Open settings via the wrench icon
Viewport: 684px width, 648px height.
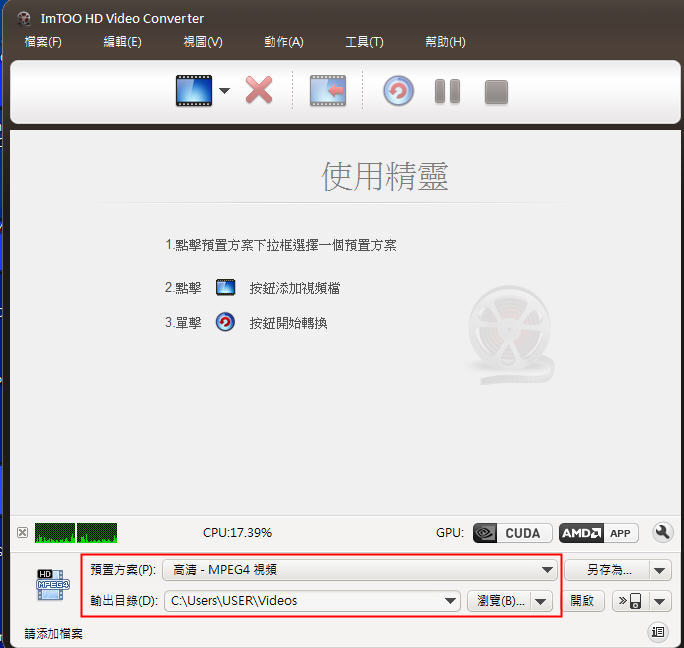[x=662, y=533]
